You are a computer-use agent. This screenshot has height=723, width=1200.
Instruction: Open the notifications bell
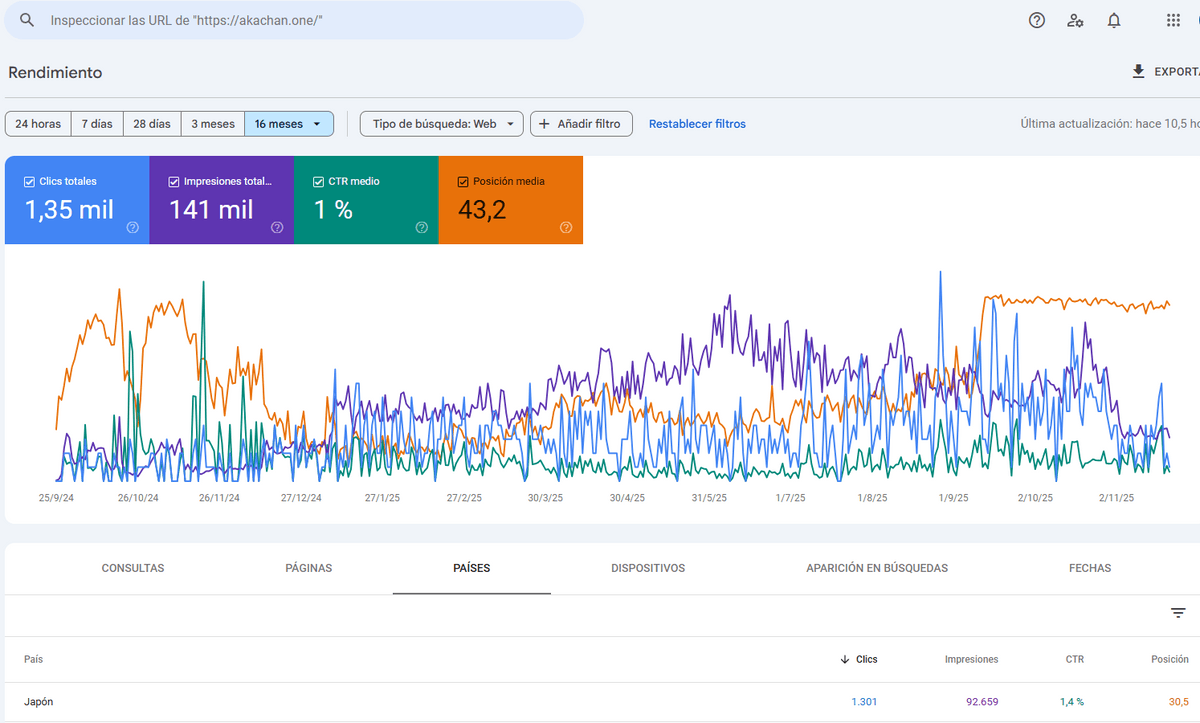point(1114,20)
